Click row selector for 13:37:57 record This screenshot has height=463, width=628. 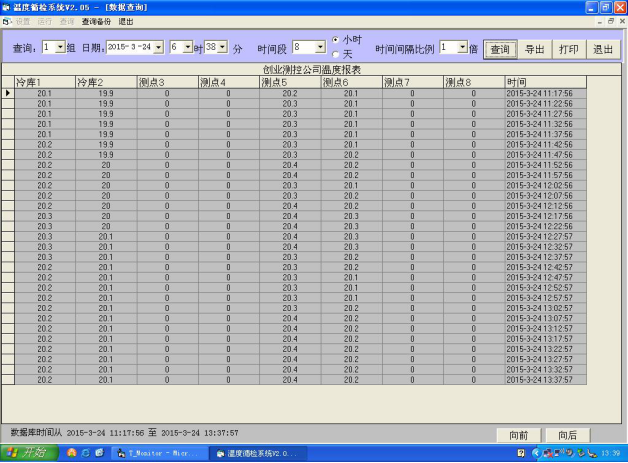tap(8, 380)
